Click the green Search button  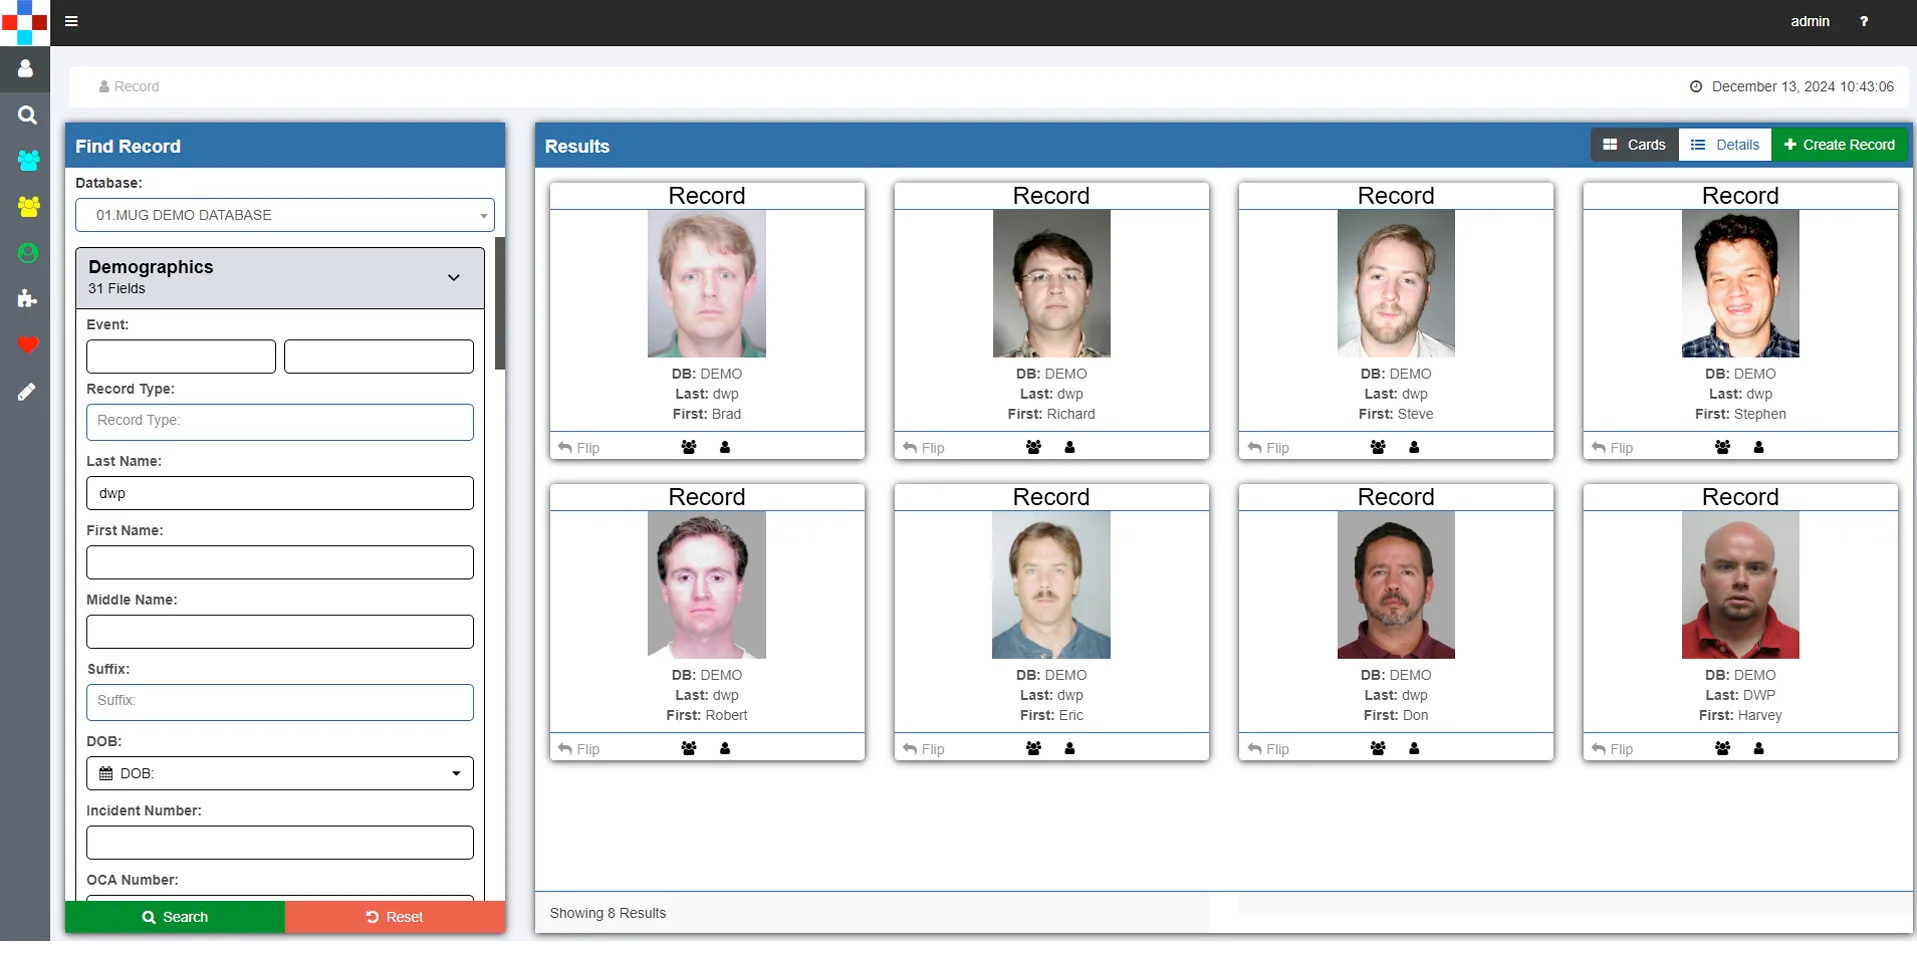(x=175, y=917)
